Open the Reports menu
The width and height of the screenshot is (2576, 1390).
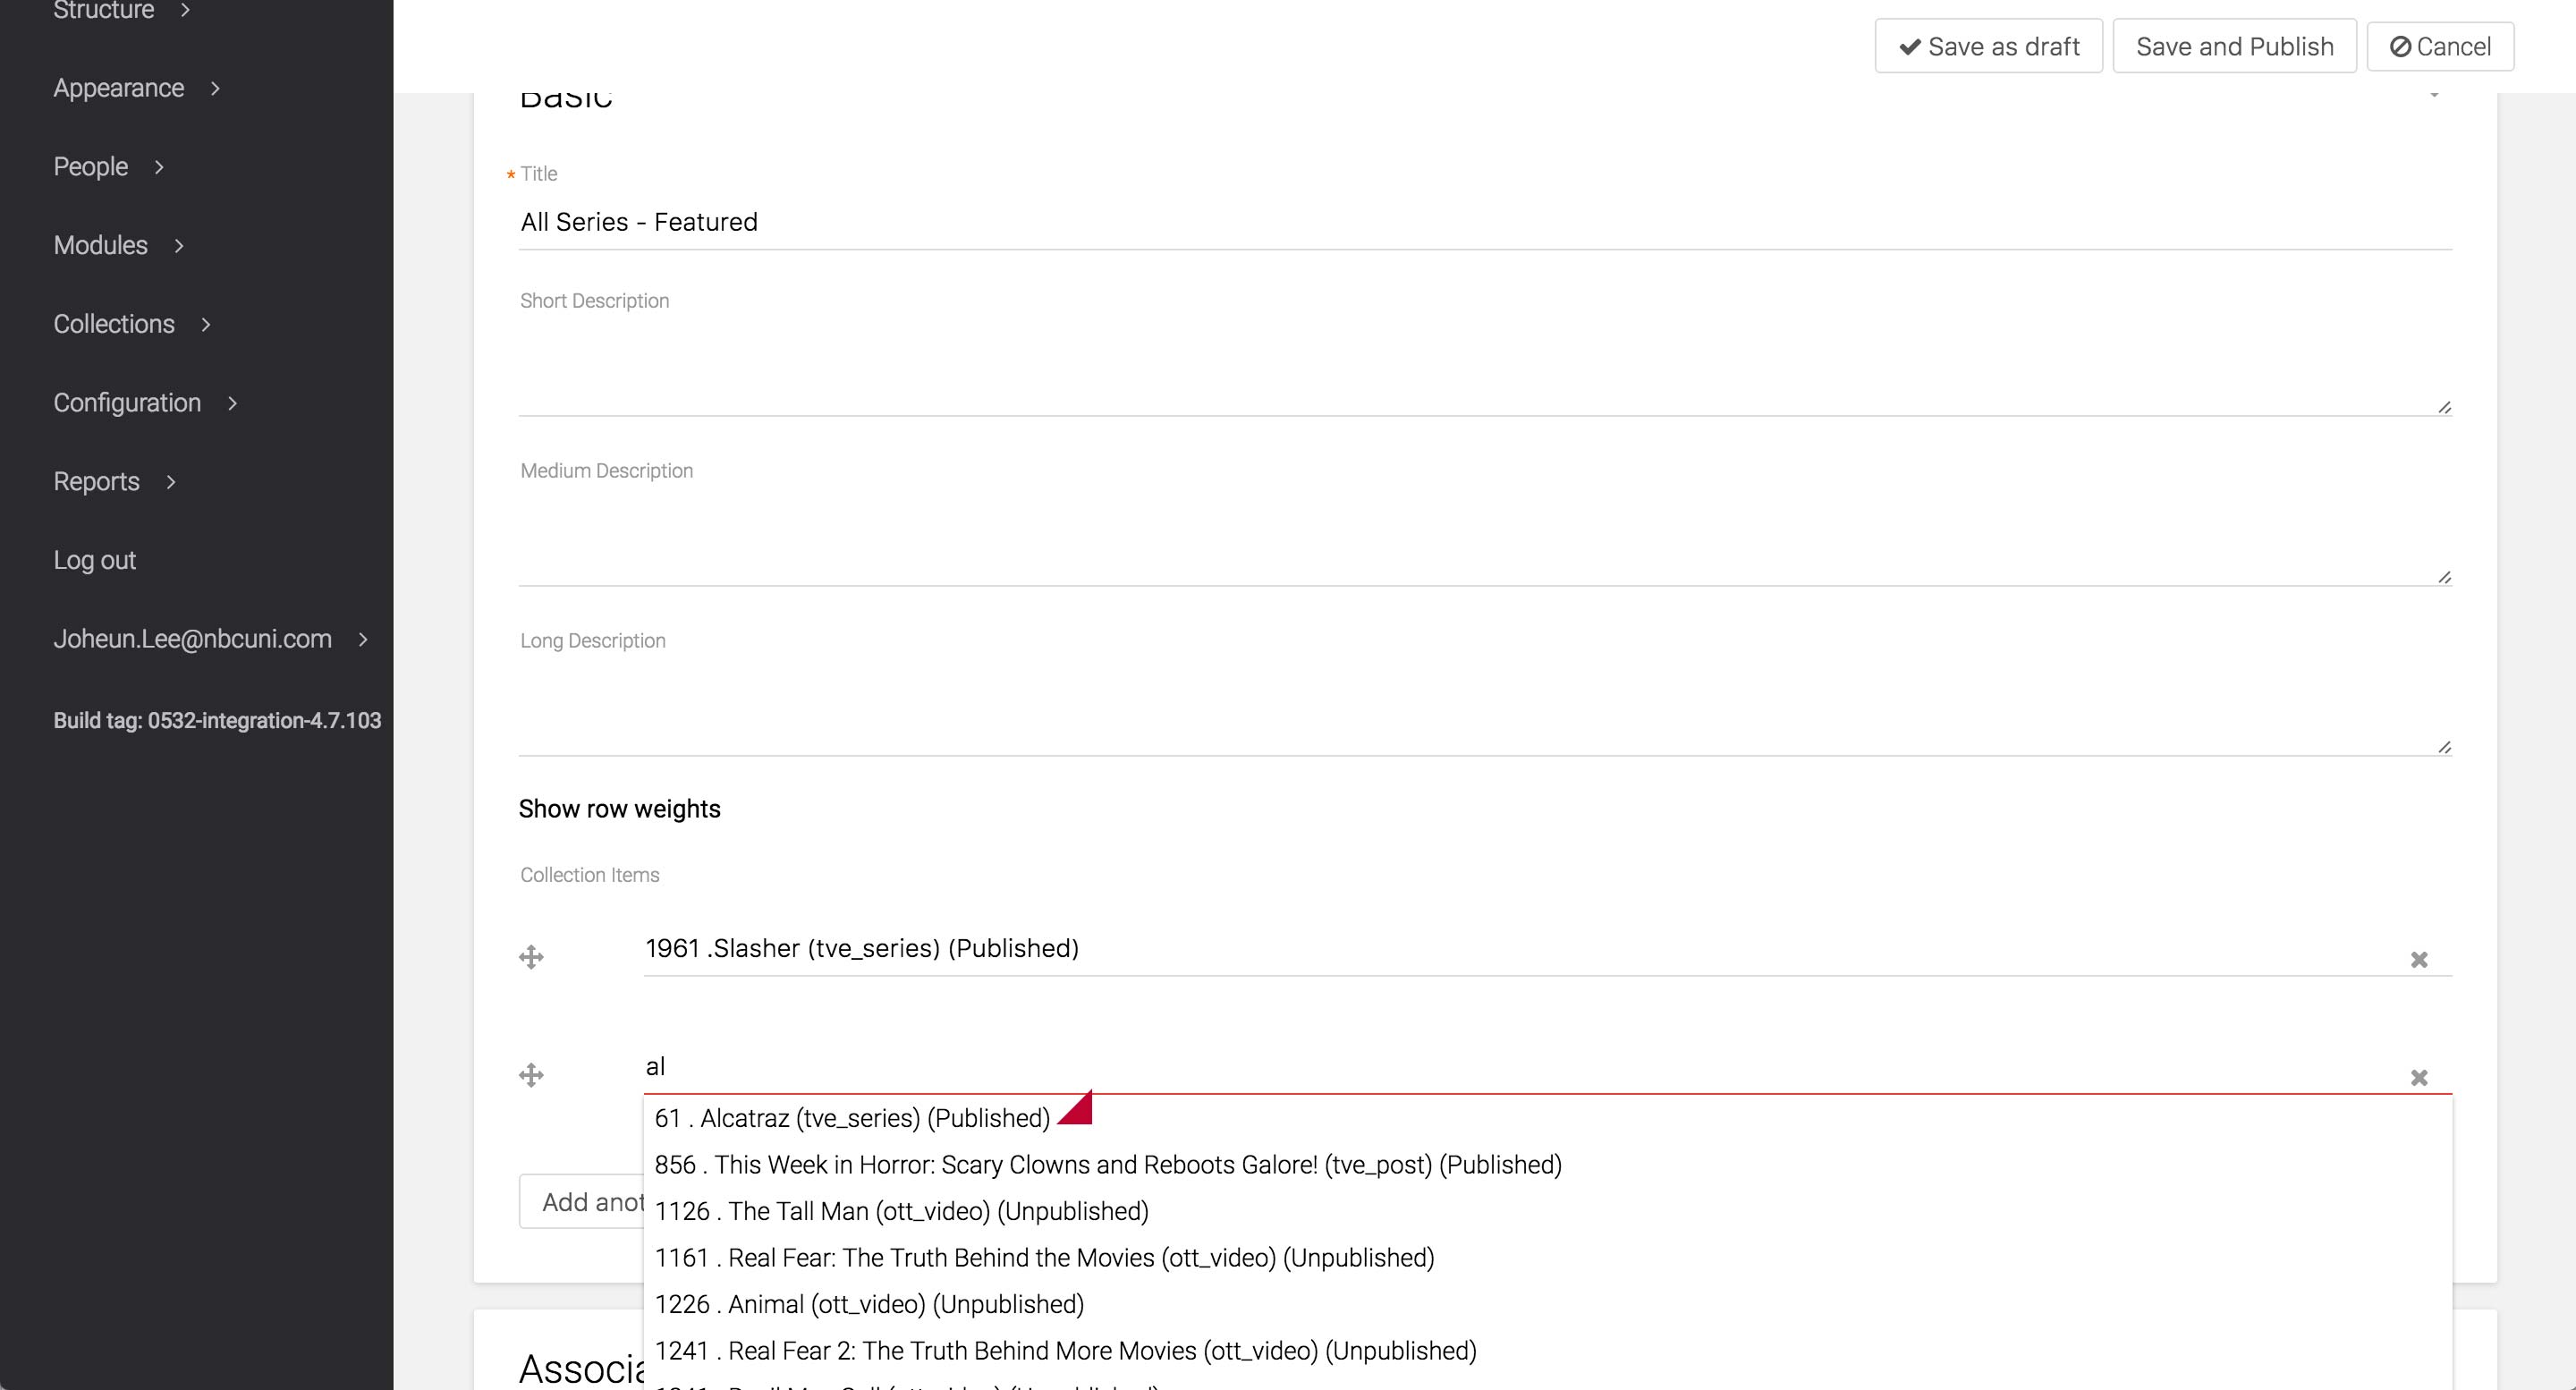[97, 482]
